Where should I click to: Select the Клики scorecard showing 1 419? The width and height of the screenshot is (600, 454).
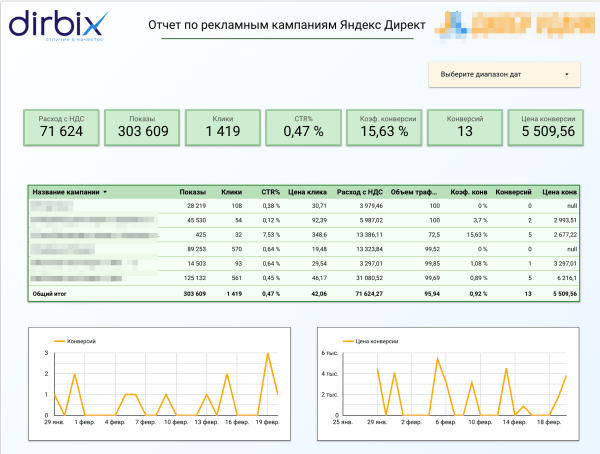tap(222, 125)
